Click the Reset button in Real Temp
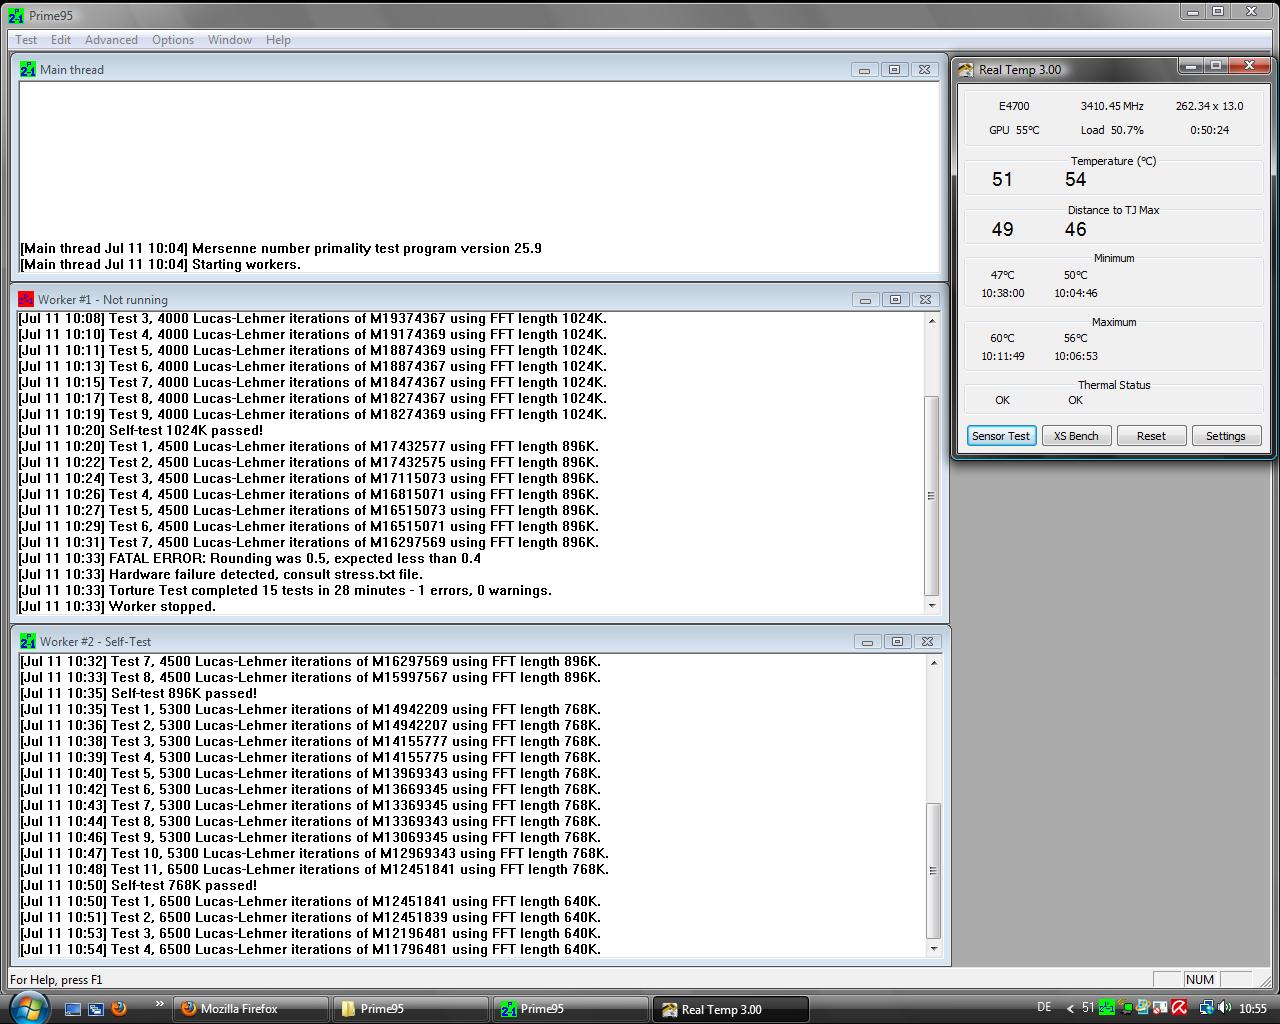Screen dimensions: 1280x1024 point(1151,436)
